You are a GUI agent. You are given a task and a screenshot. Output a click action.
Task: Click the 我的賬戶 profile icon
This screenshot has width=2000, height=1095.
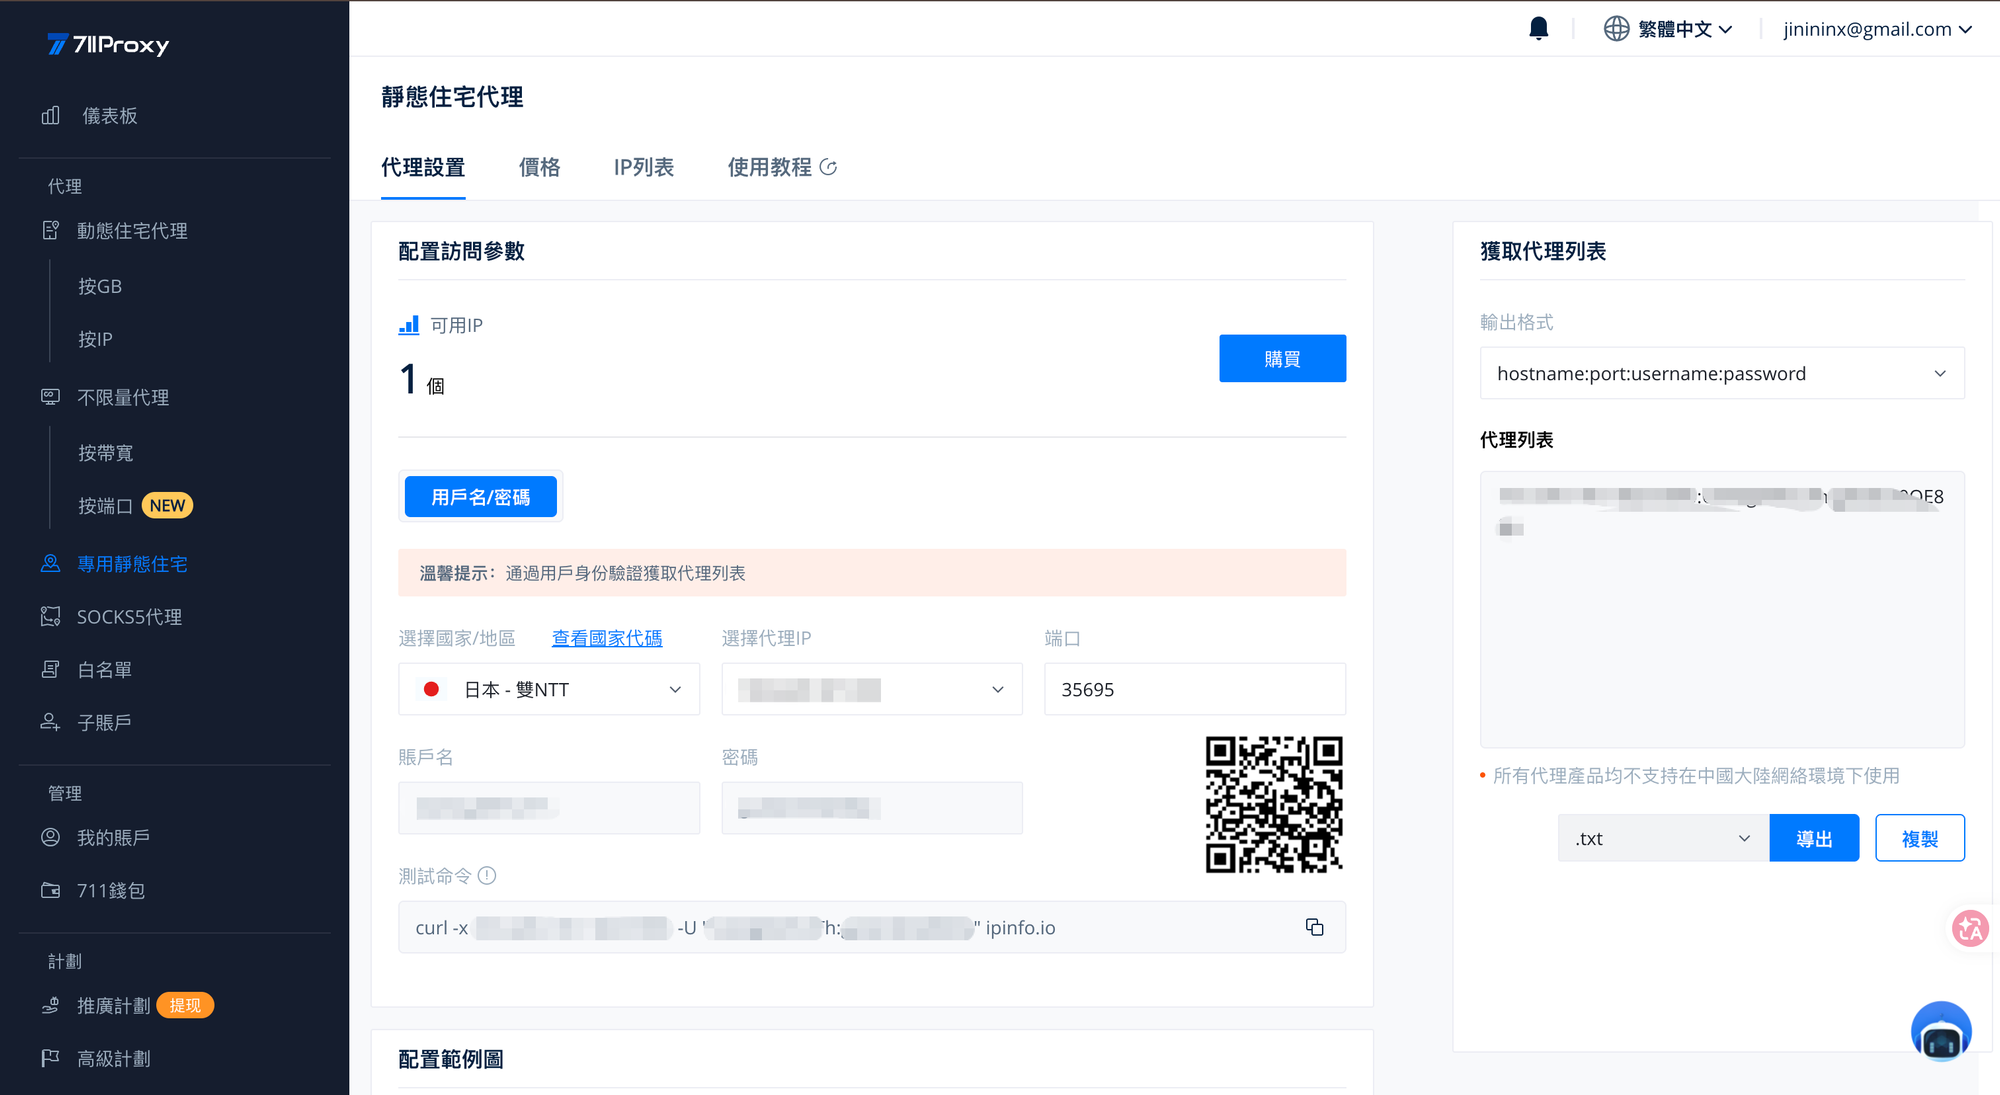(x=51, y=838)
